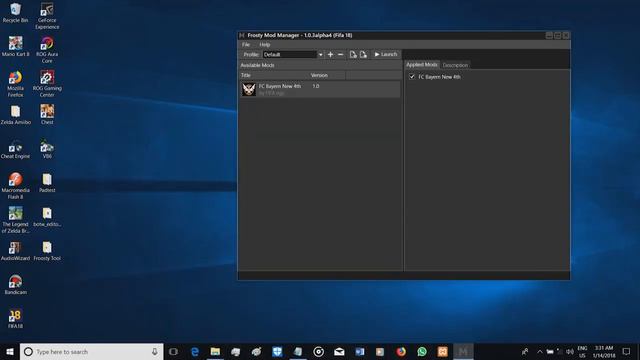
Task: Click the first document icon beside the minus button
Action: 353,54
